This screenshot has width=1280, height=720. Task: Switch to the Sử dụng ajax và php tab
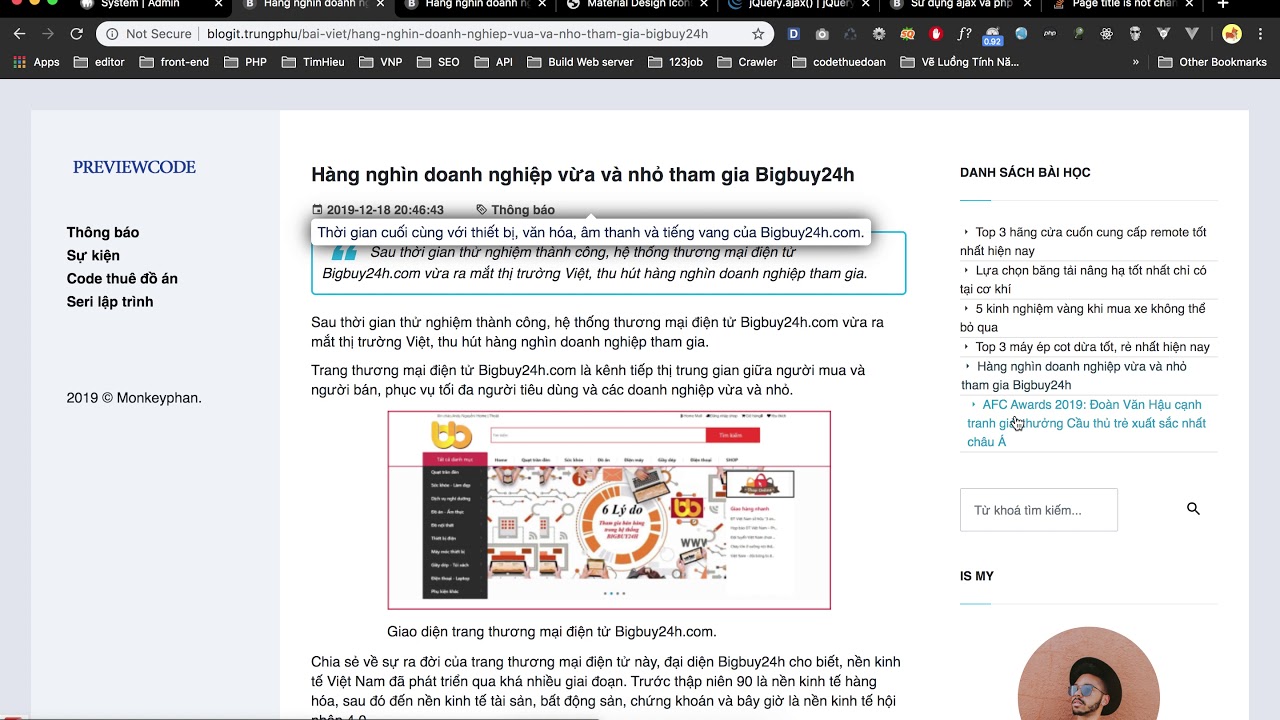click(960, 5)
